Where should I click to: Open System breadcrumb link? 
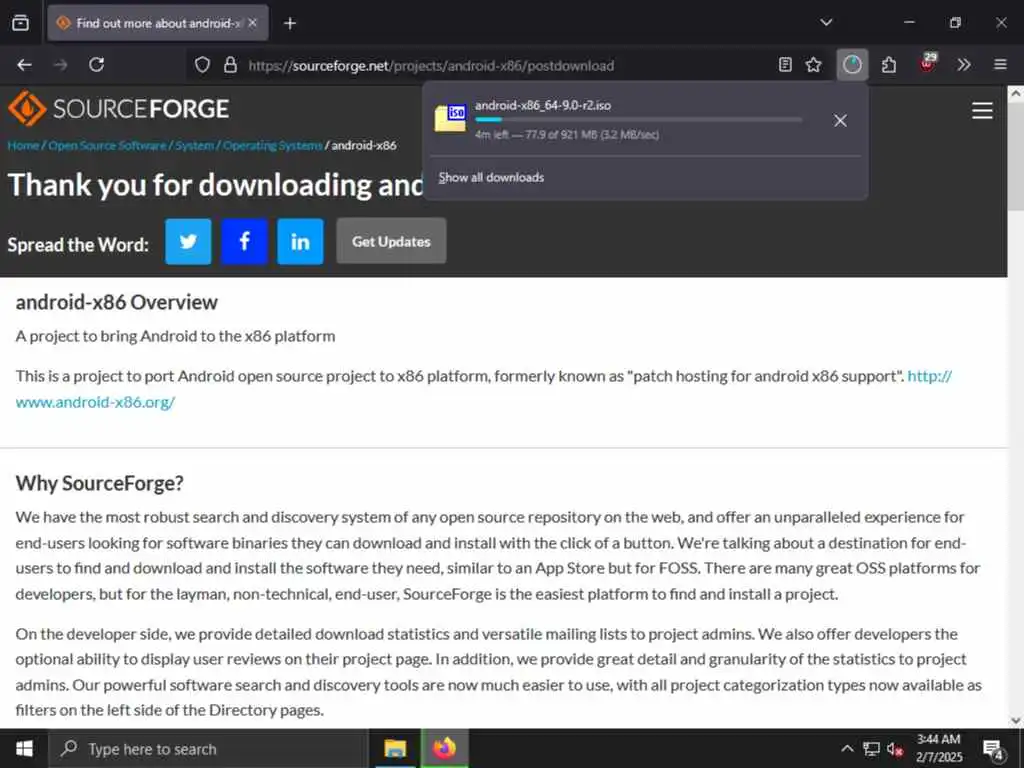click(x=194, y=145)
